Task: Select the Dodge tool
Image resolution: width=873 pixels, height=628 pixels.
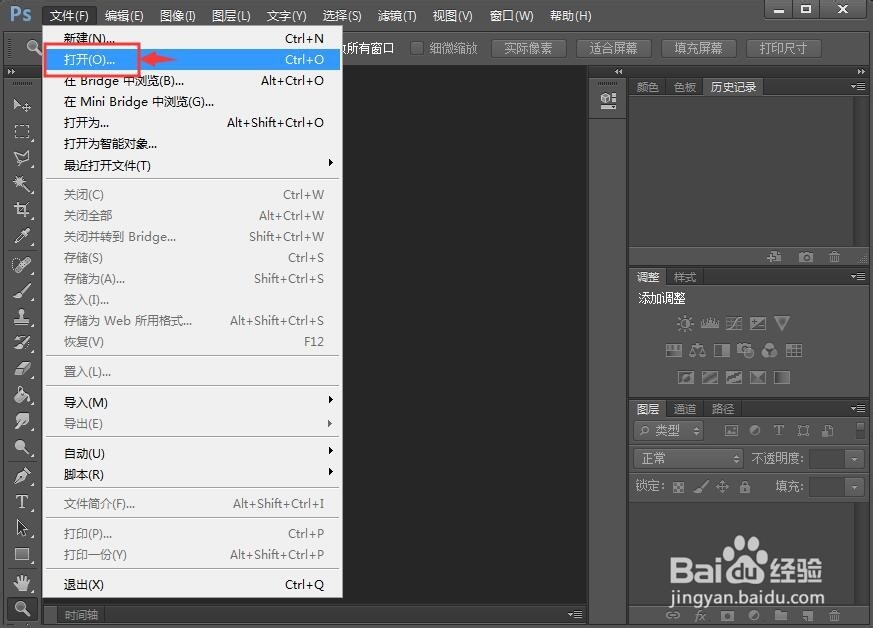Action: click(x=22, y=447)
